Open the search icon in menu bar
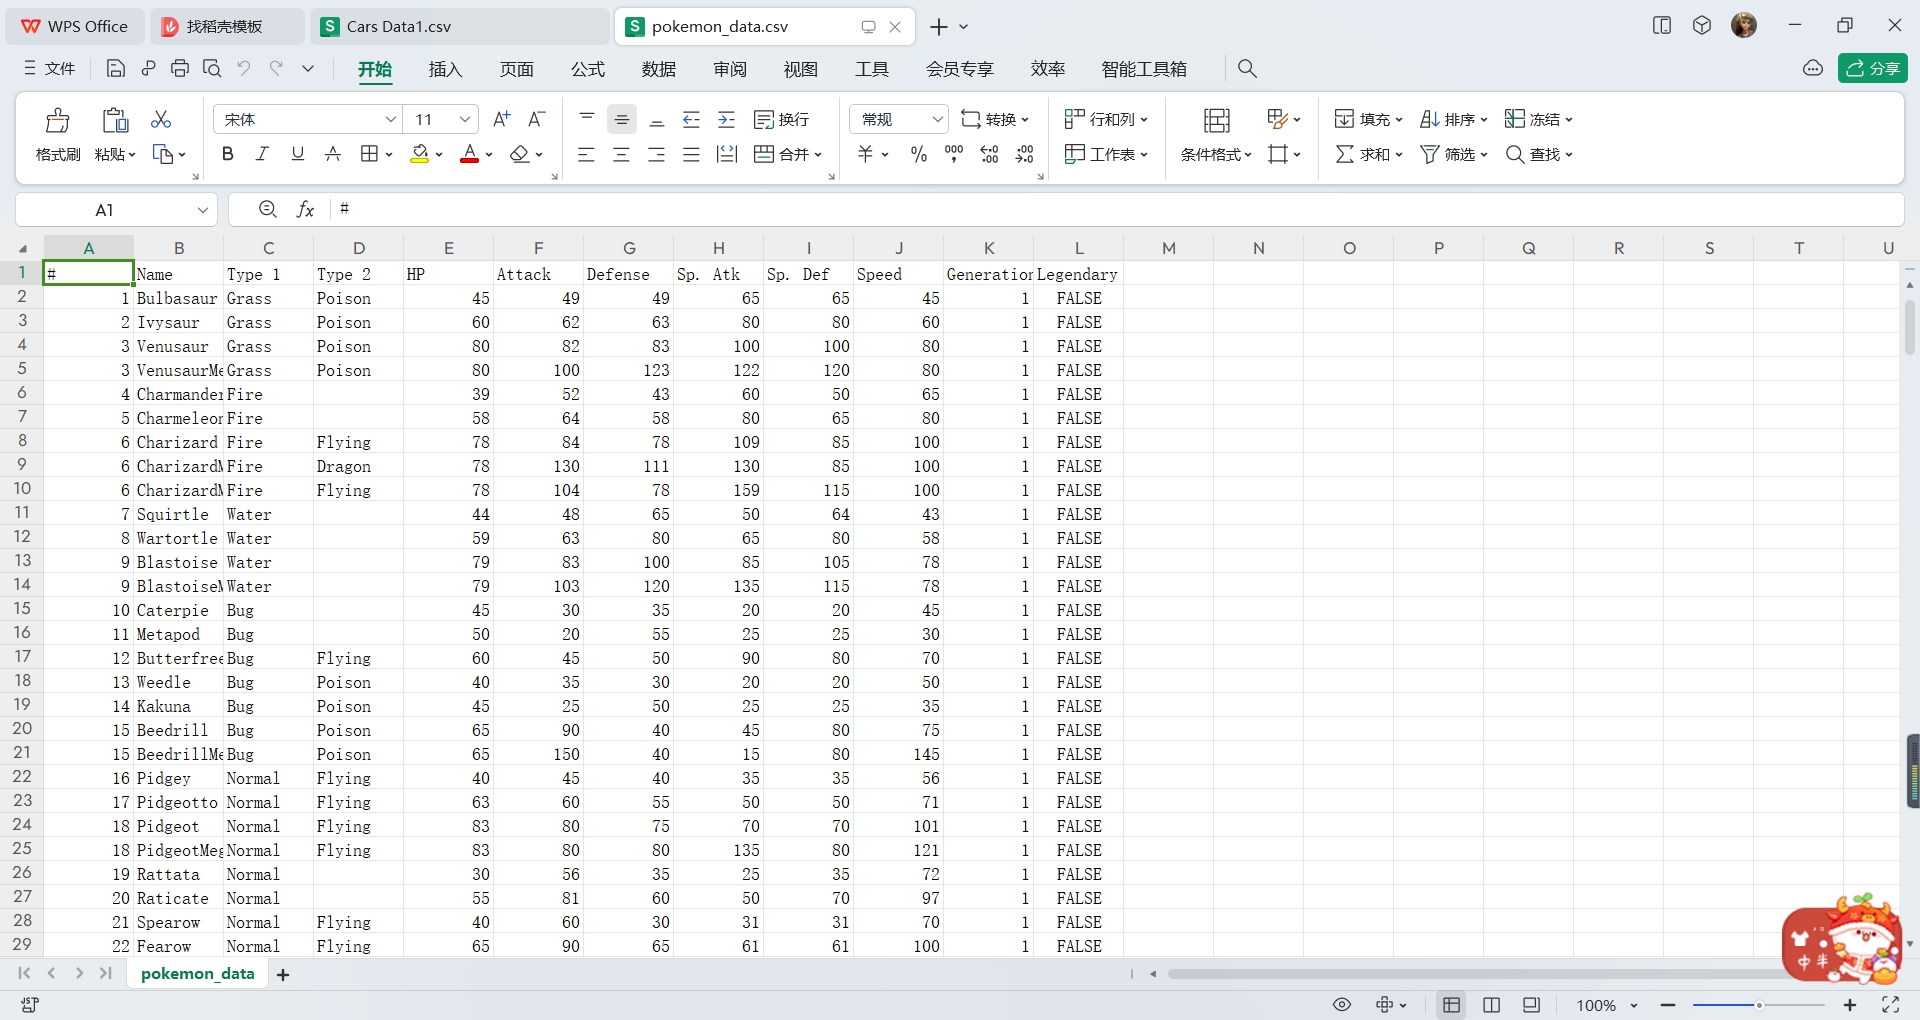This screenshot has width=1920, height=1020. [1247, 68]
